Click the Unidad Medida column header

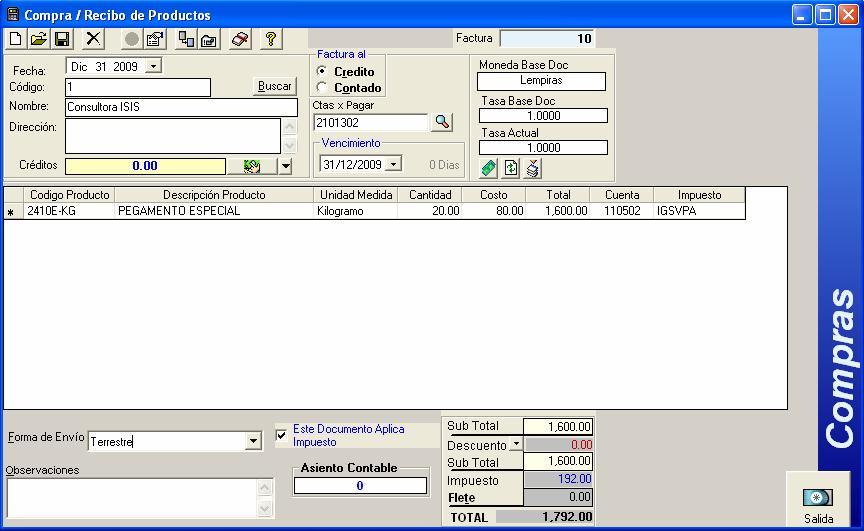356,194
